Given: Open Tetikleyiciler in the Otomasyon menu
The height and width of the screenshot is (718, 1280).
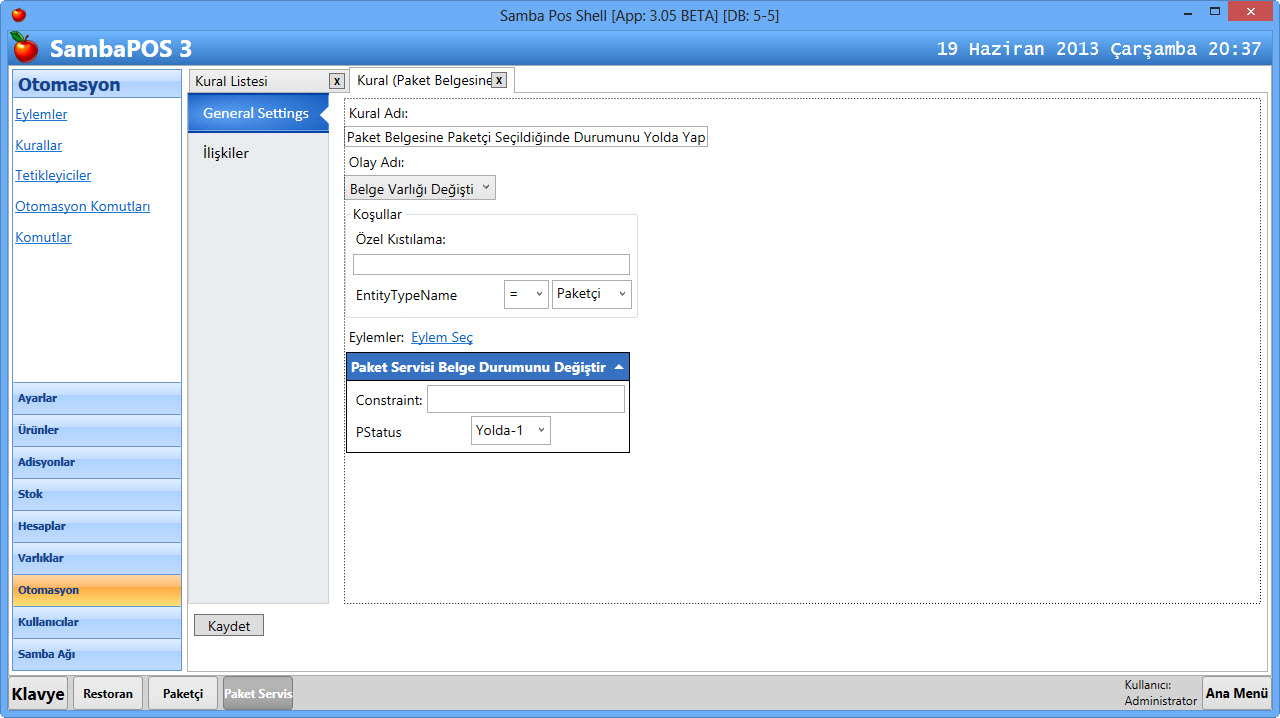Looking at the screenshot, I should [x=53, y=175].
